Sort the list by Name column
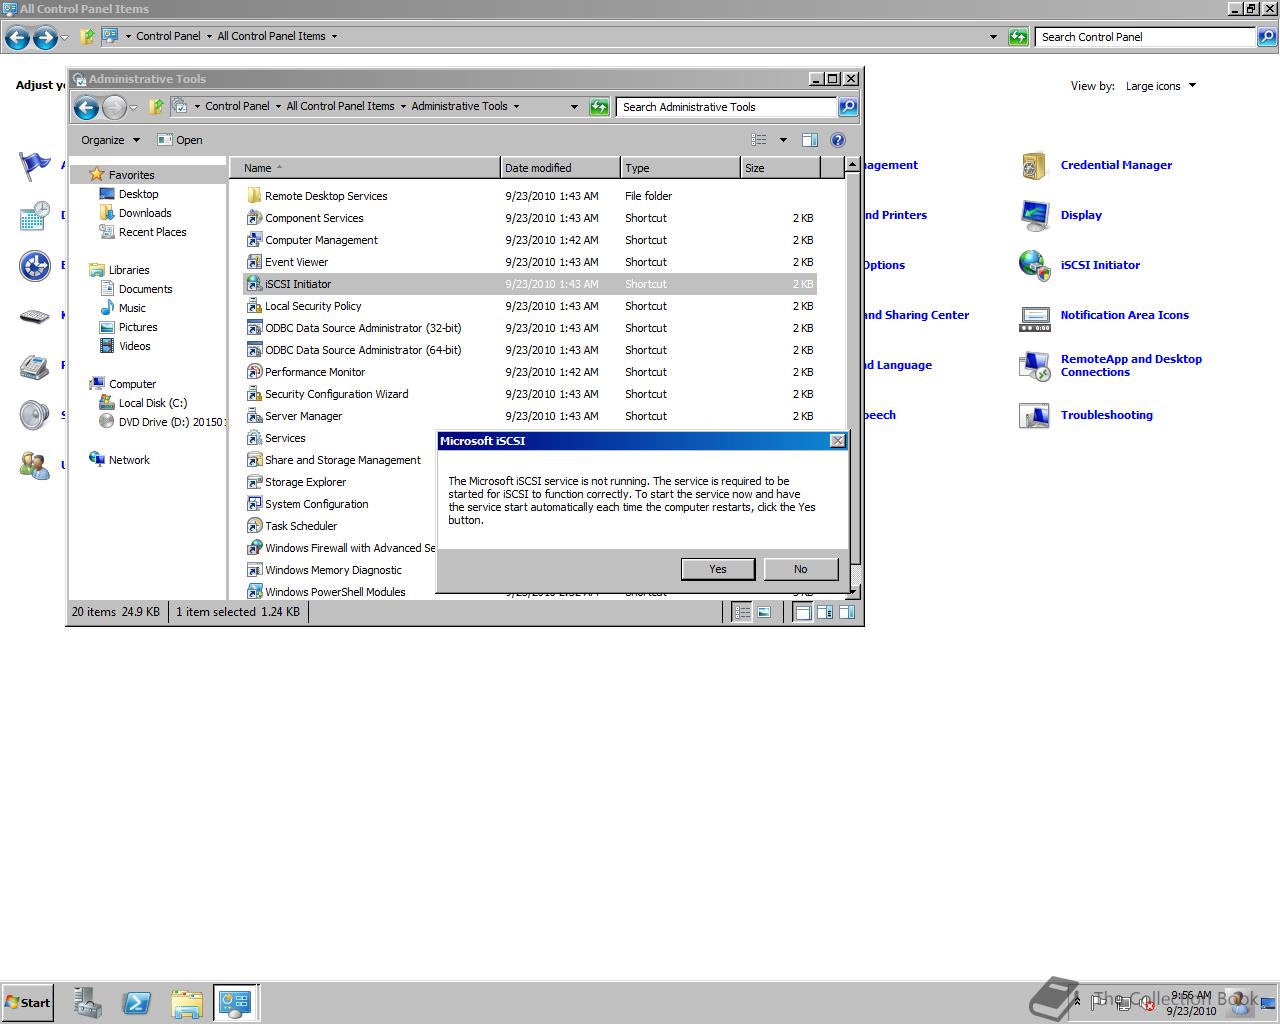The image size is (1280, 1024). (x=365, y=168)
